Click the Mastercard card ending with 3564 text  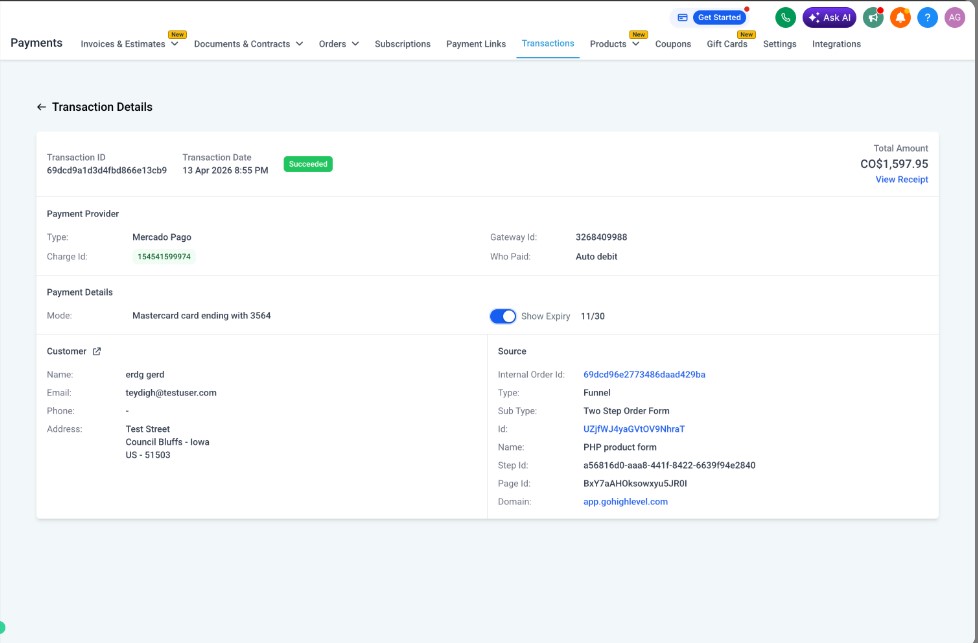201,316
